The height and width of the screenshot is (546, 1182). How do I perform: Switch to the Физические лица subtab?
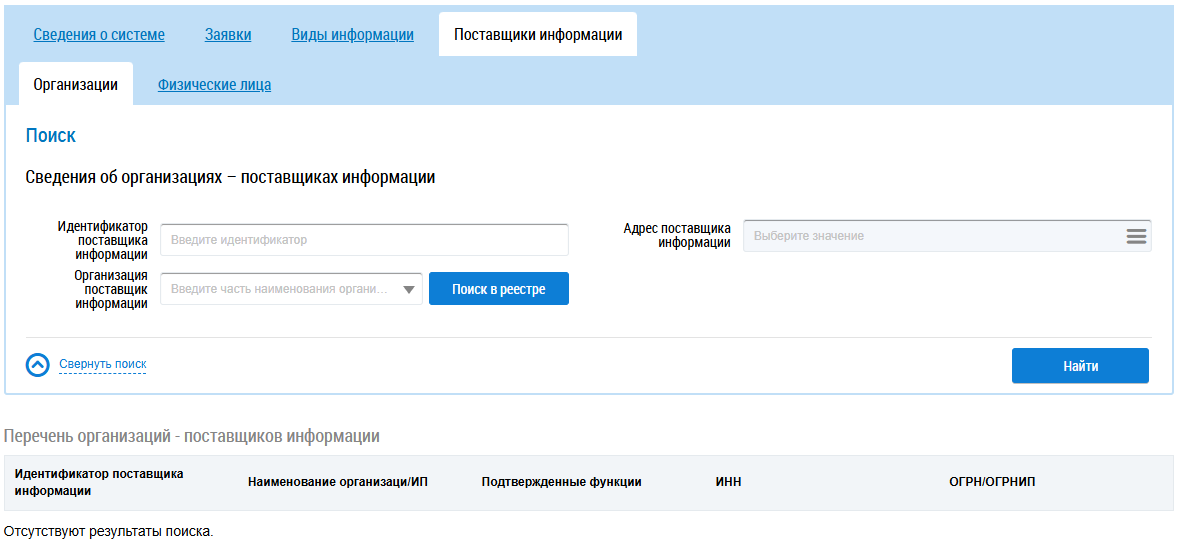point(214,85)
